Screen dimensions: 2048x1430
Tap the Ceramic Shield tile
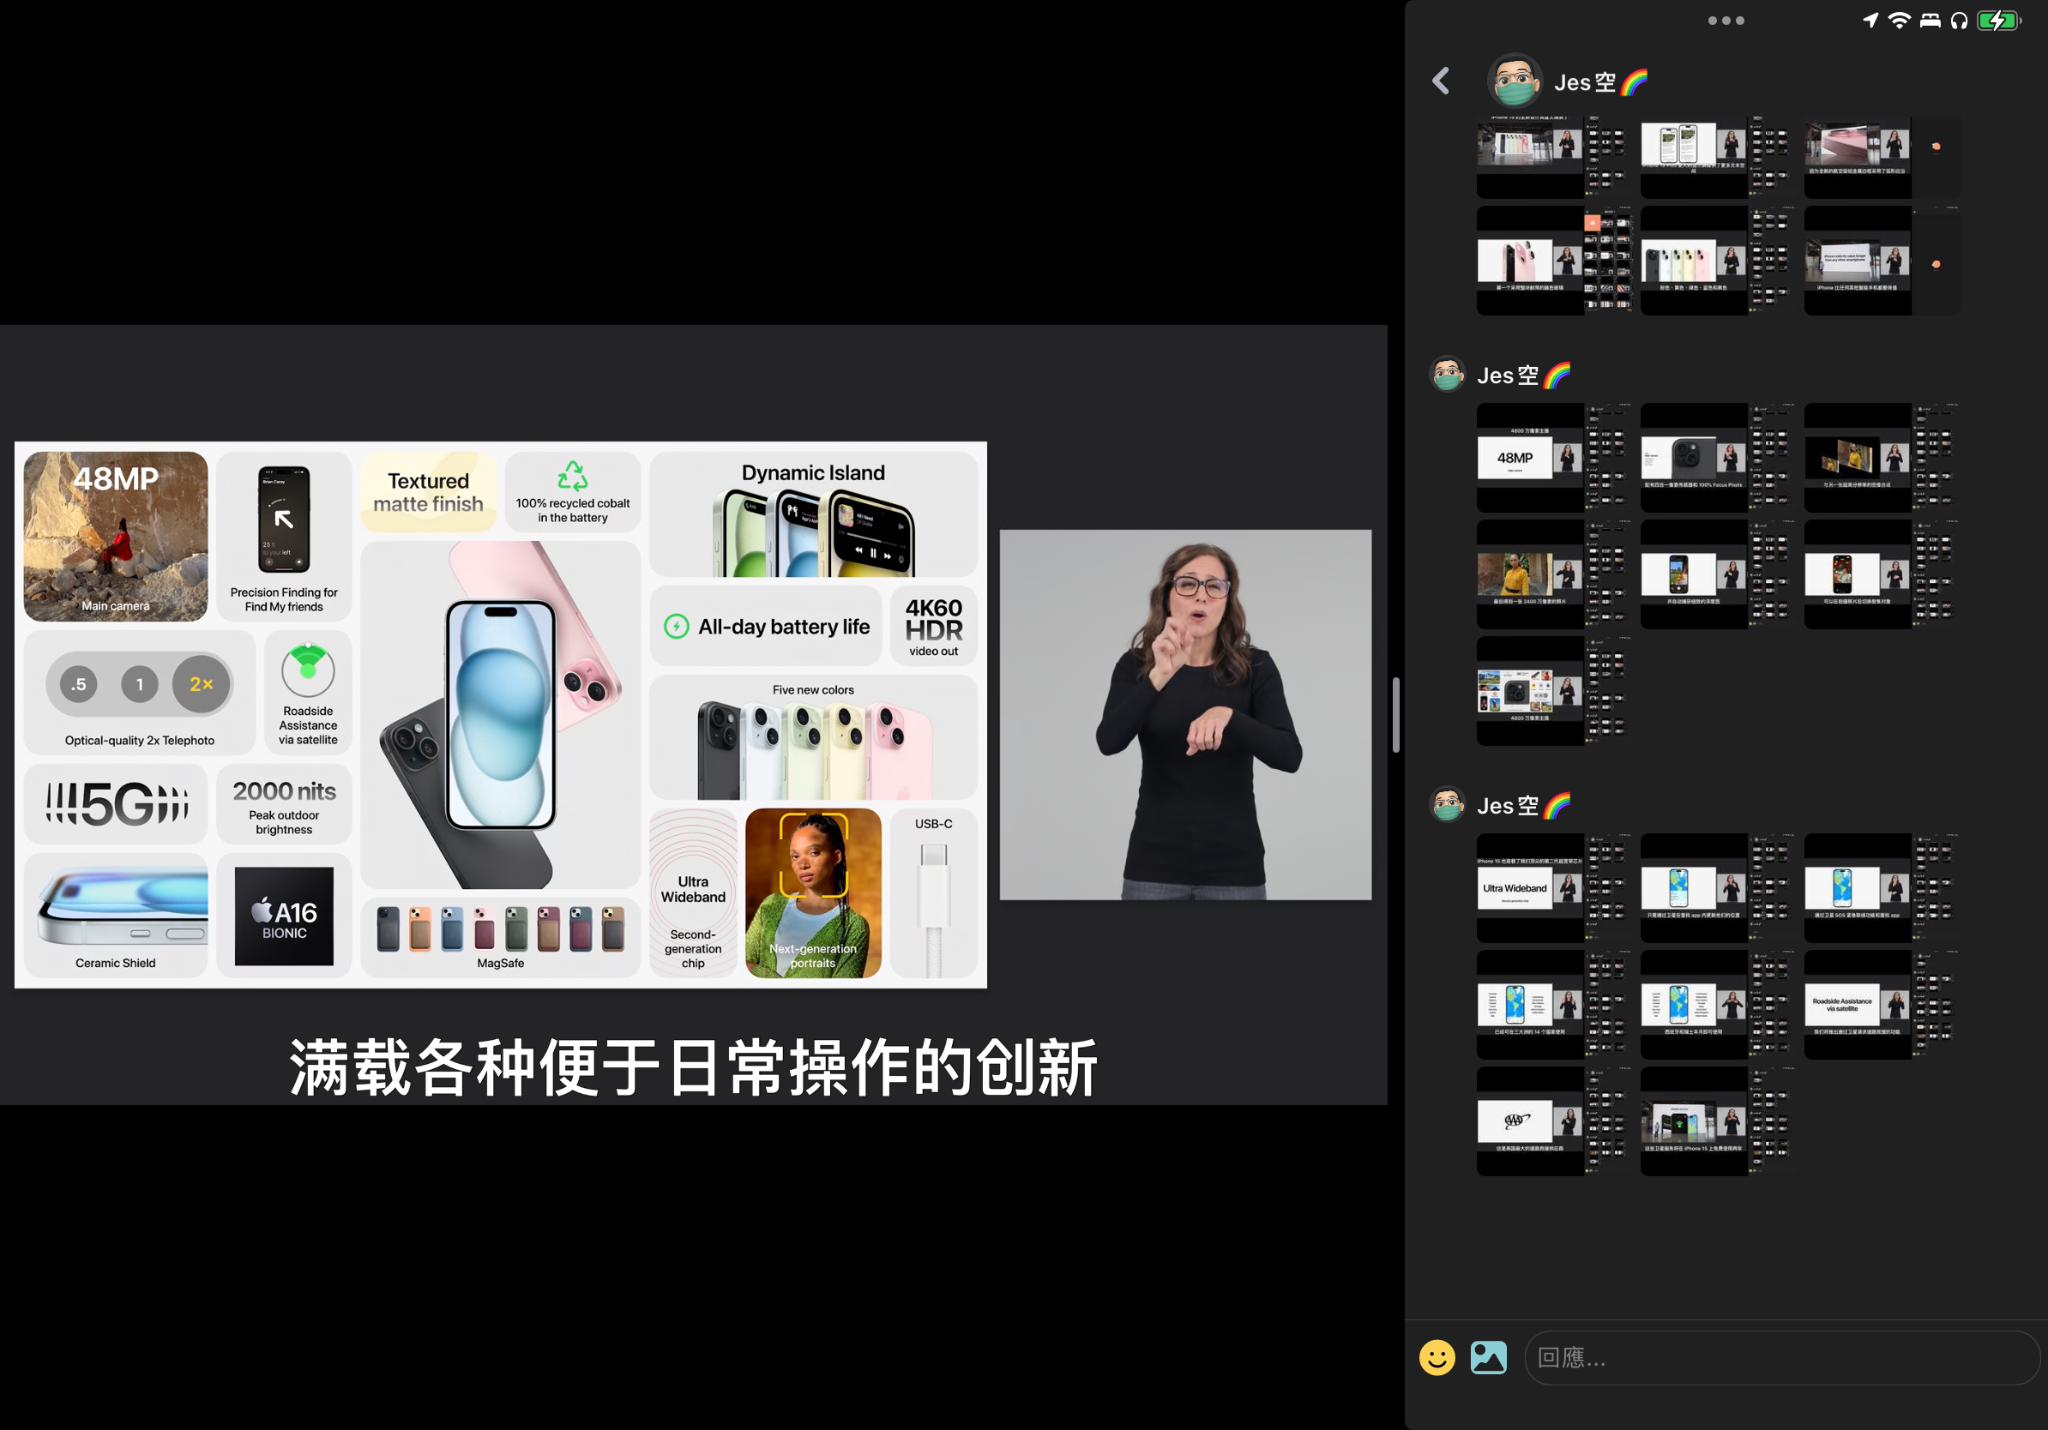coord(116,916)
